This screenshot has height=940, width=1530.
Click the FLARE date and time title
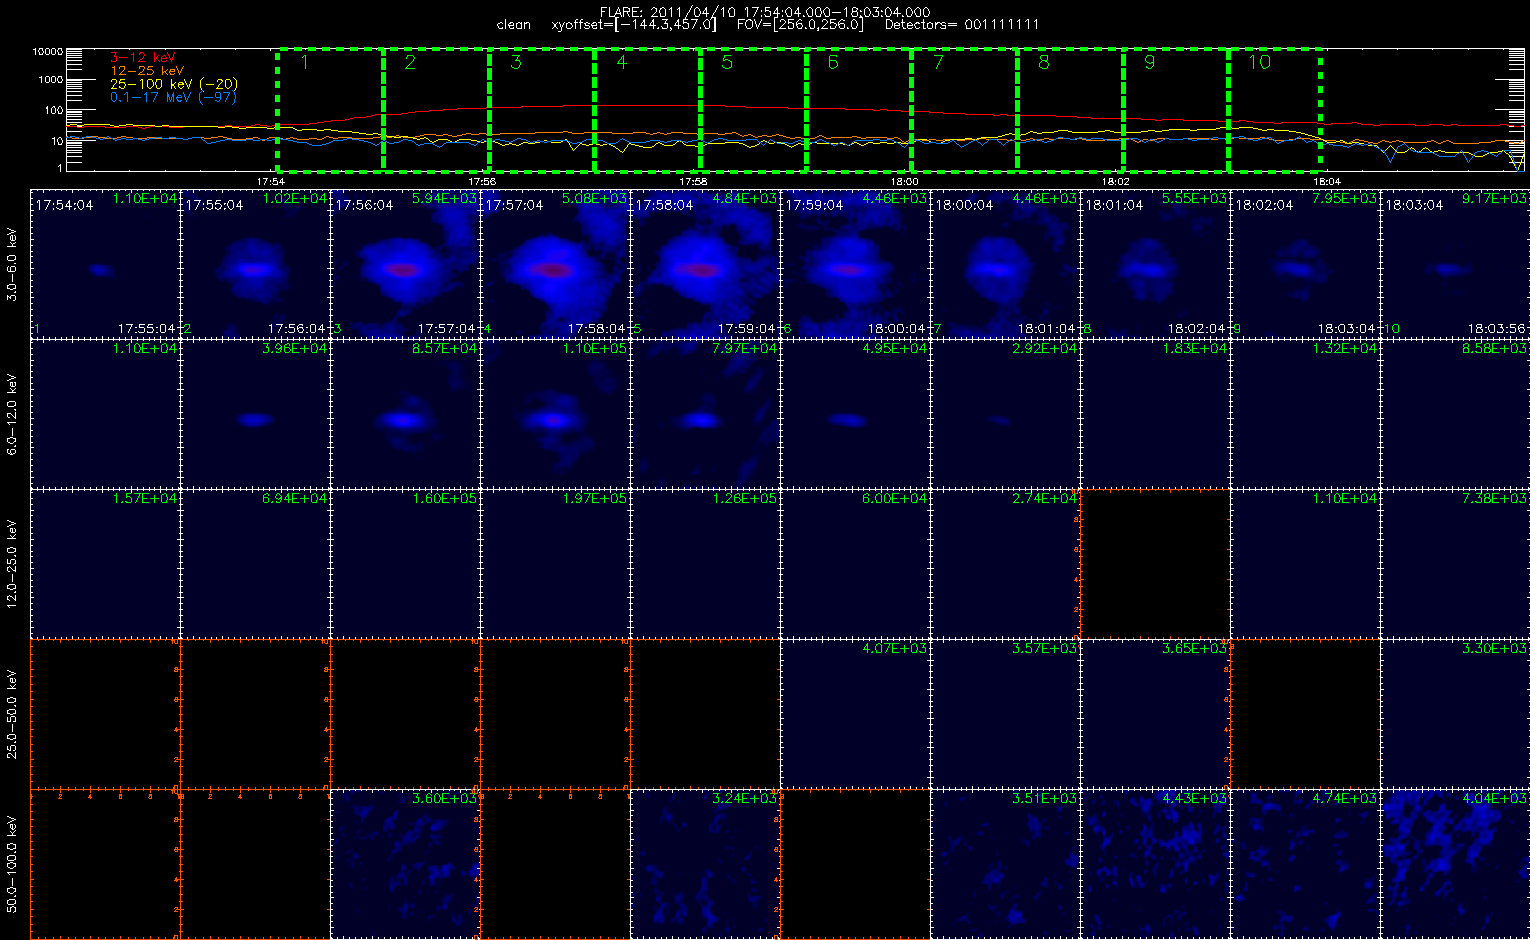[x=765, y=12]
